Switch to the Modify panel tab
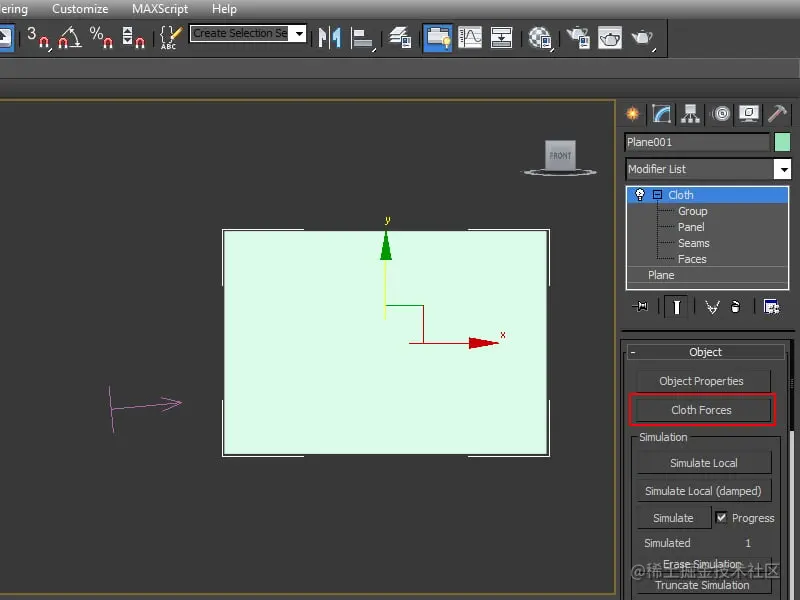Image resolution: width=800 pixels, height=600 pixels. tap(661, 113)
